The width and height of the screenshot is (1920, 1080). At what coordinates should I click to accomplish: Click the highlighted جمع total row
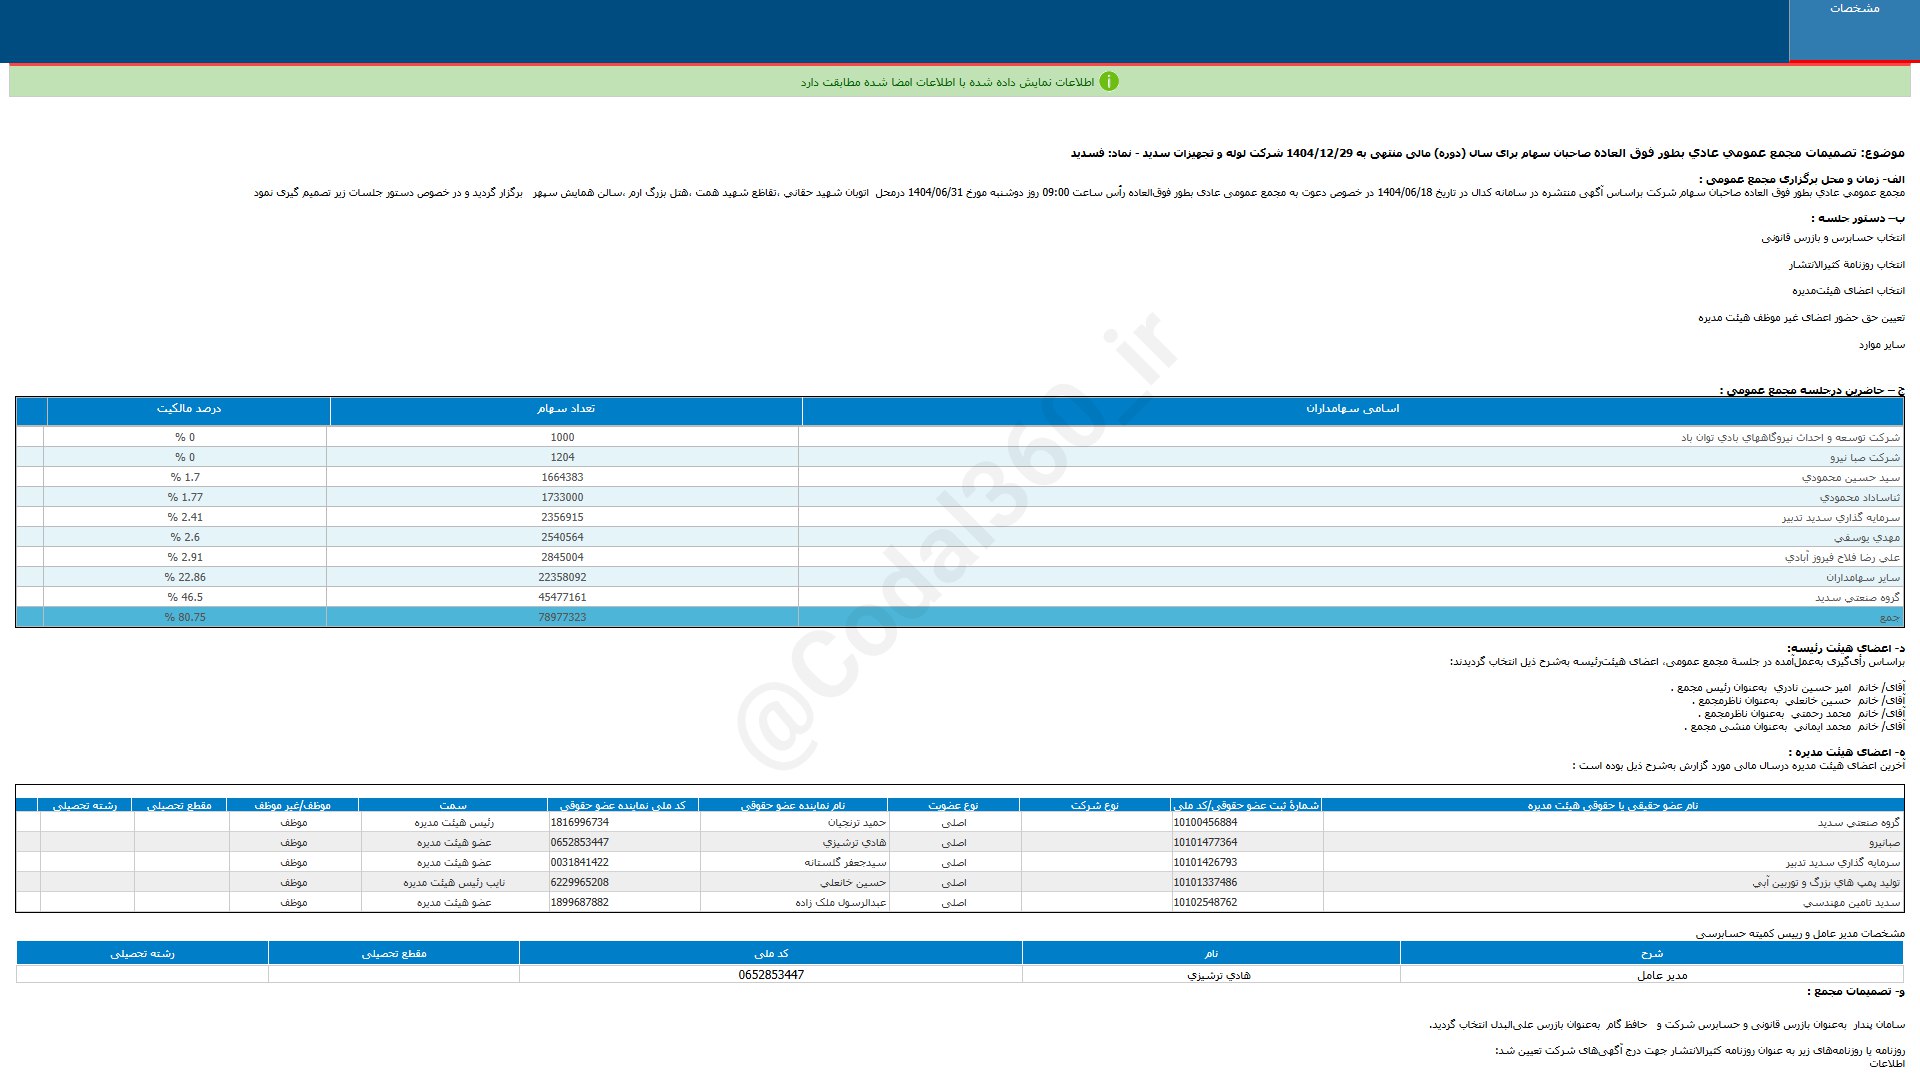coord(1888,617)
